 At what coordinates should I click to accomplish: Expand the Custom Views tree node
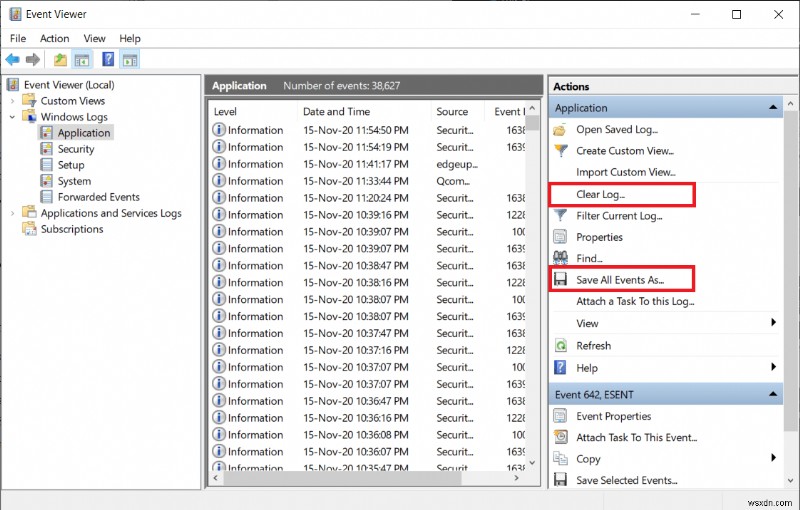[13, 101]
